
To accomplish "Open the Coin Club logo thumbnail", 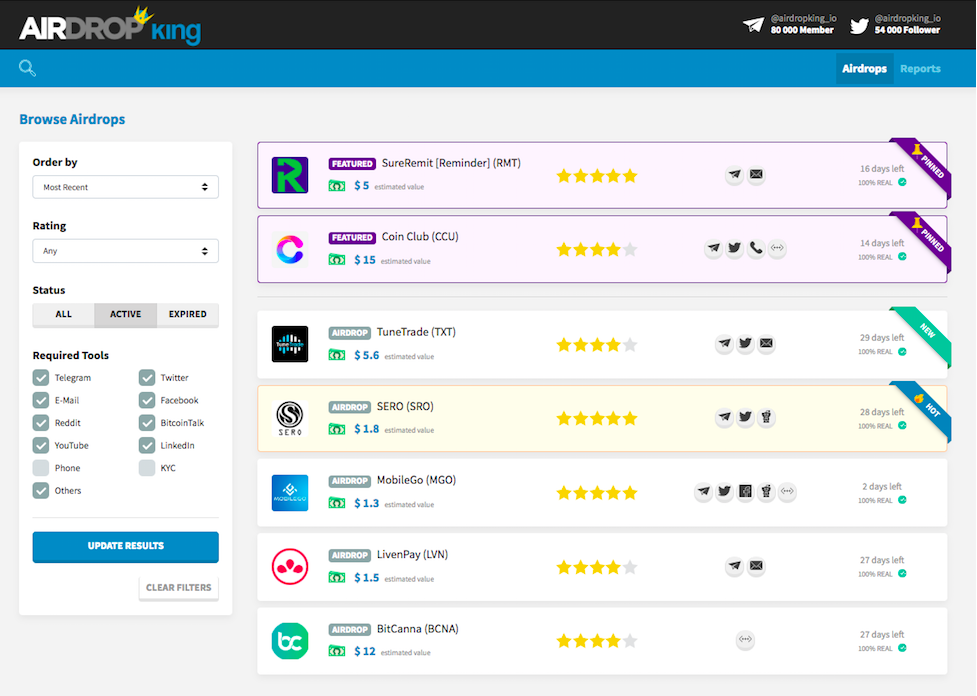I will [290, 249].
